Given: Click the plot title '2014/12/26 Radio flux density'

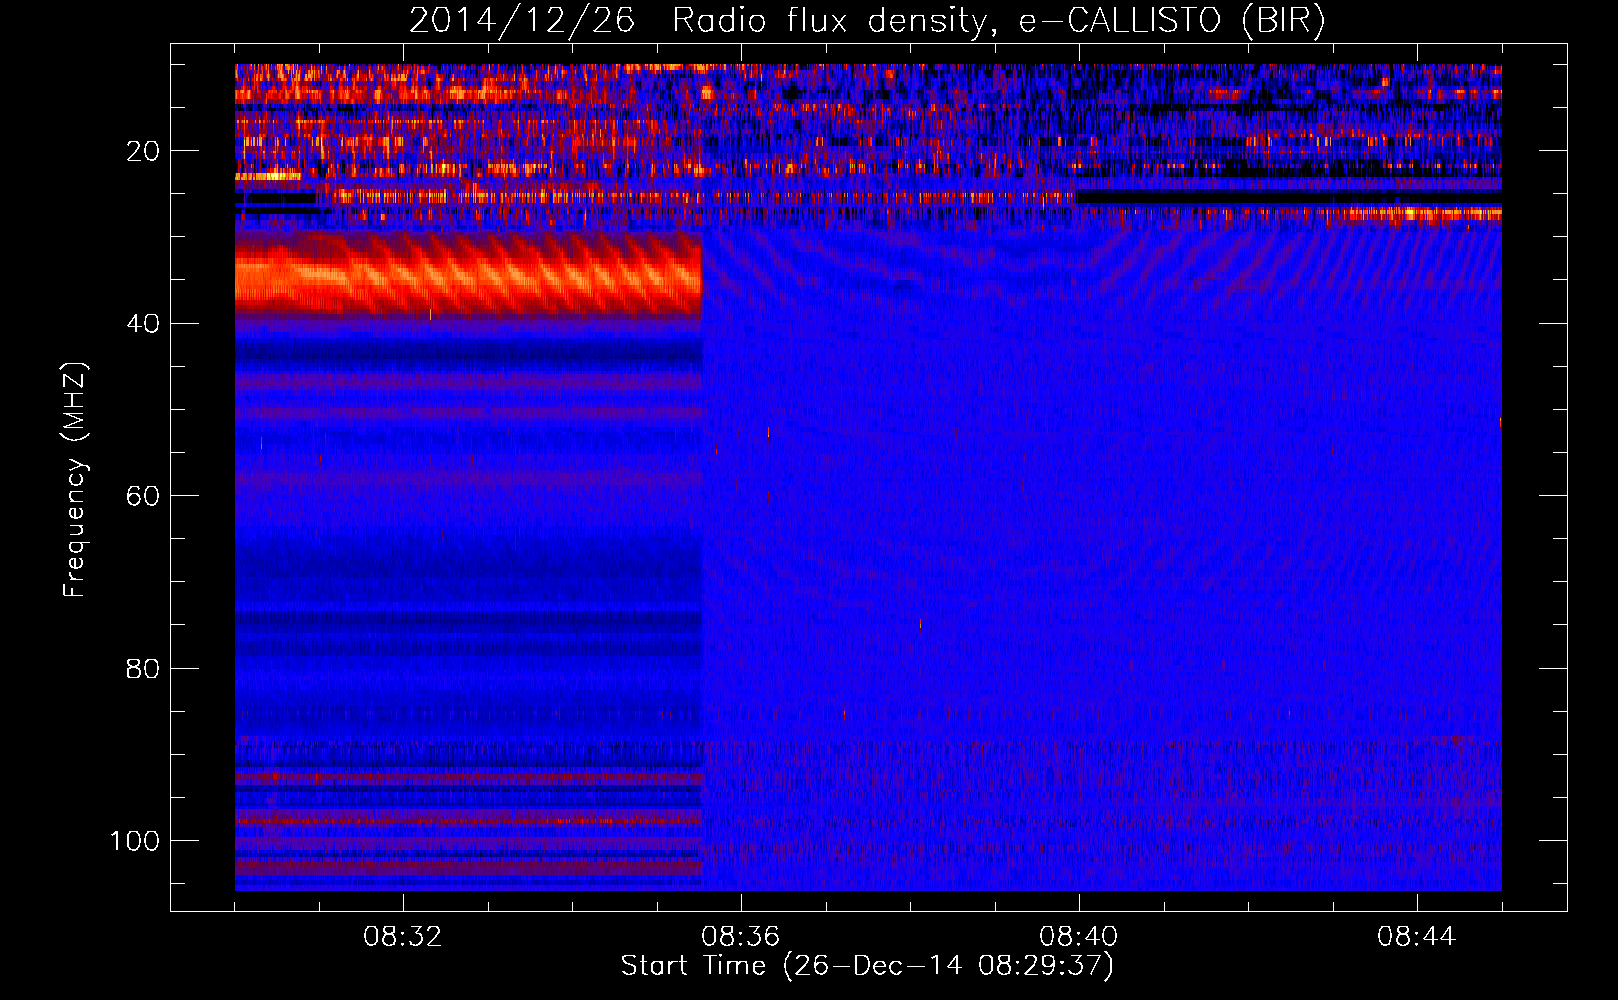Looking at the screenshot, I should click(867, 20).
